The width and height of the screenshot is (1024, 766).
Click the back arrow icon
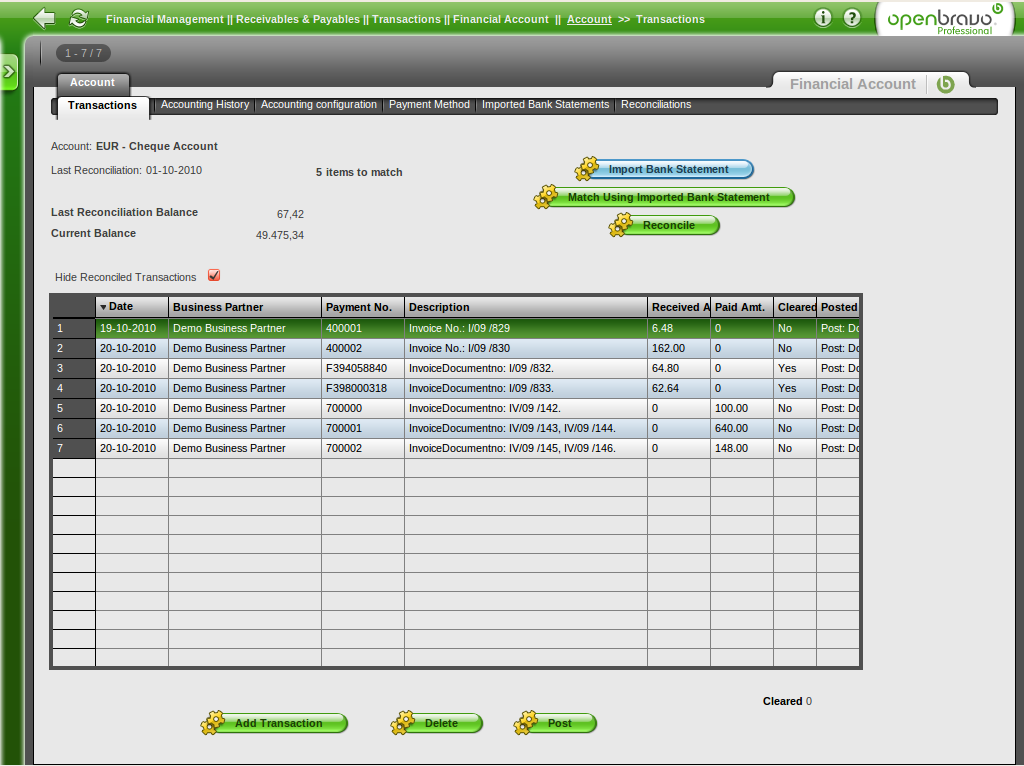click(44, 18)
